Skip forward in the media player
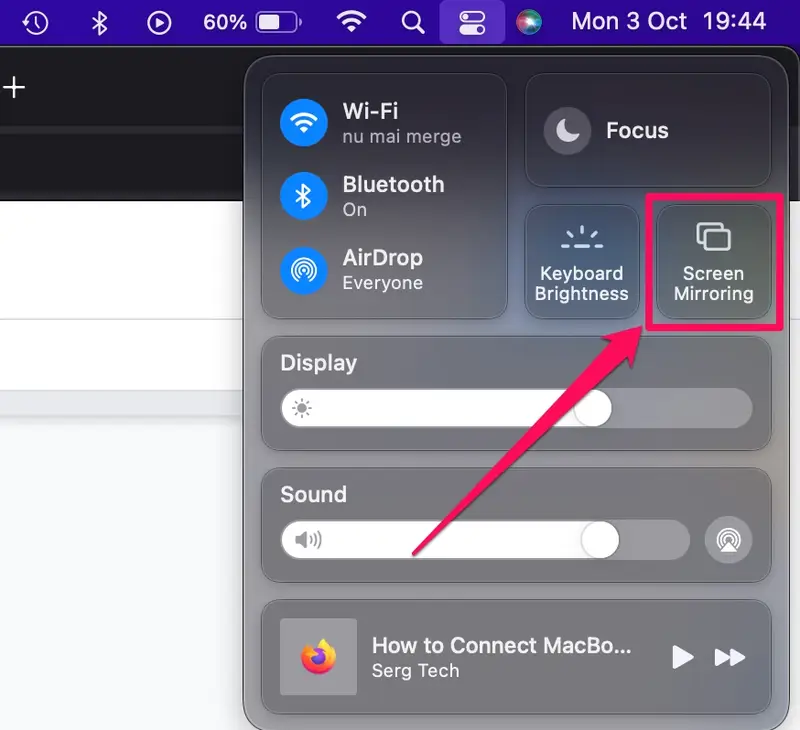800x730 pixels. (x=731, y=657)
